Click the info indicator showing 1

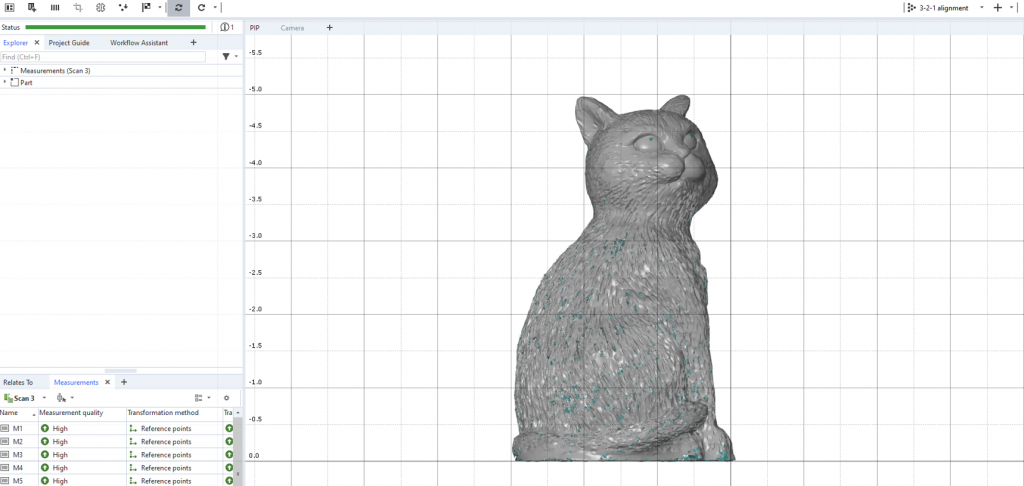(227, 27)
